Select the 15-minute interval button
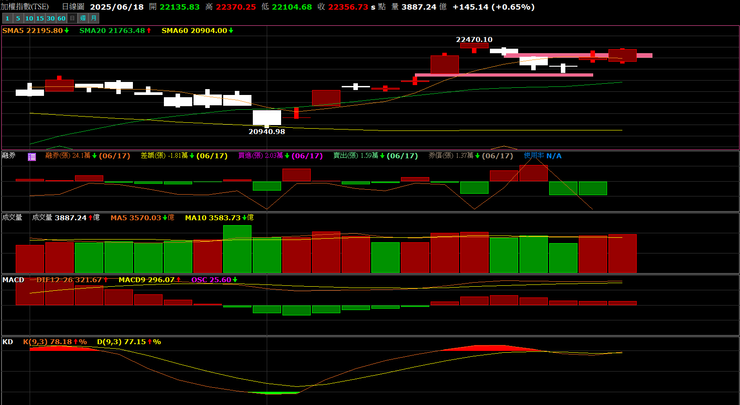This screenshot has height=405, width=740. [x=39, y=18]
